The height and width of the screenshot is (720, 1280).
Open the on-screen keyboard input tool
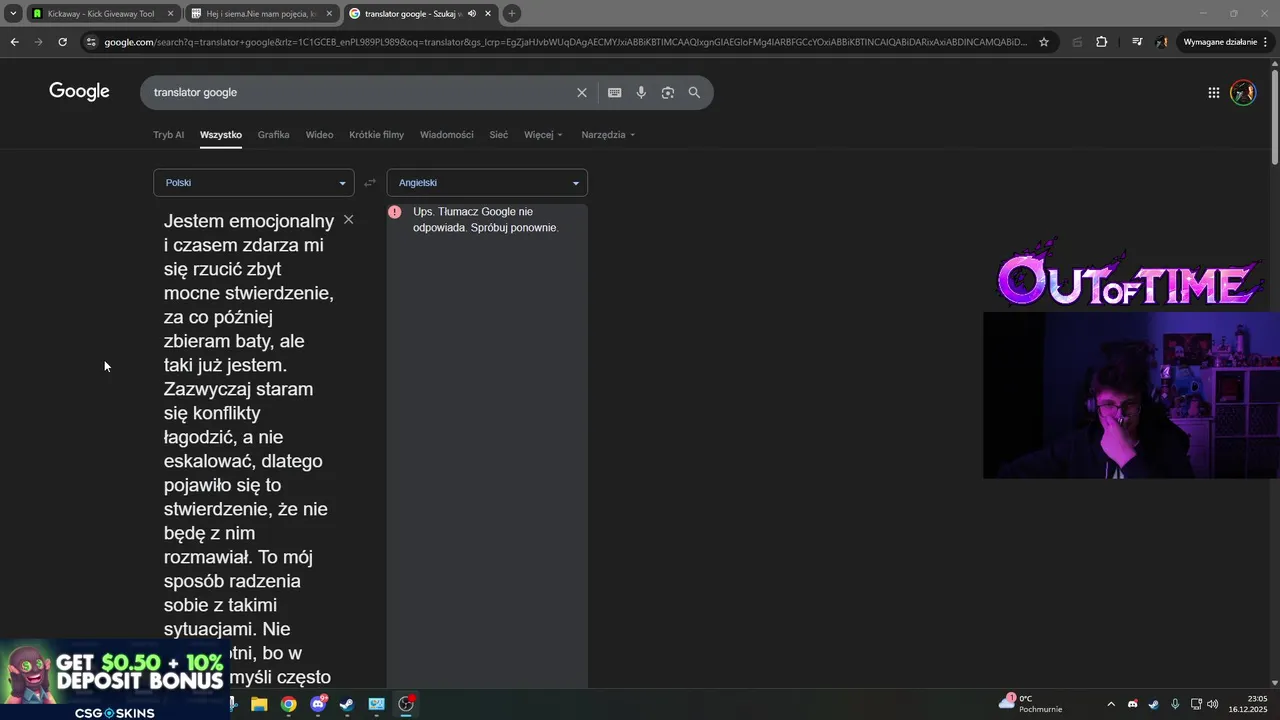point(614,92)
